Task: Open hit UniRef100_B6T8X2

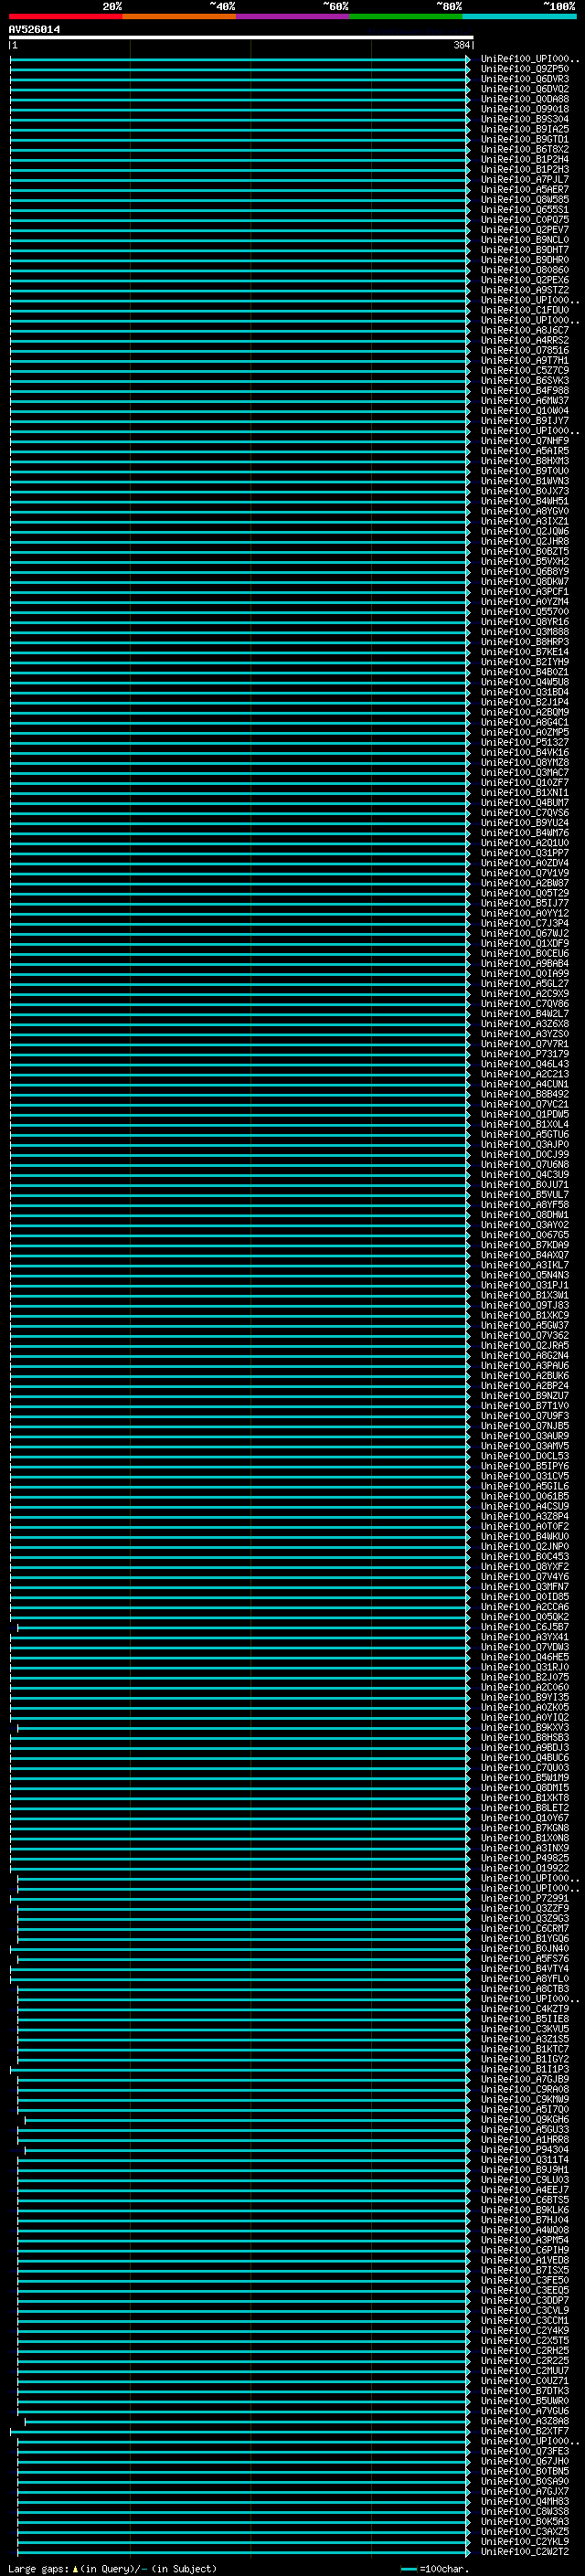Action: pos(524,150)
